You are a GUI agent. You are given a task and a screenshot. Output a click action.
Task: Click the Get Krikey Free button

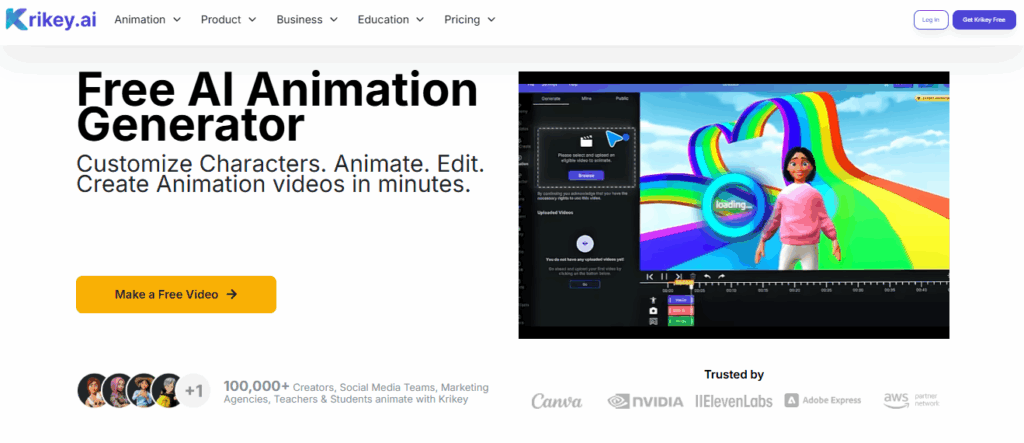[x=984, y=19]
